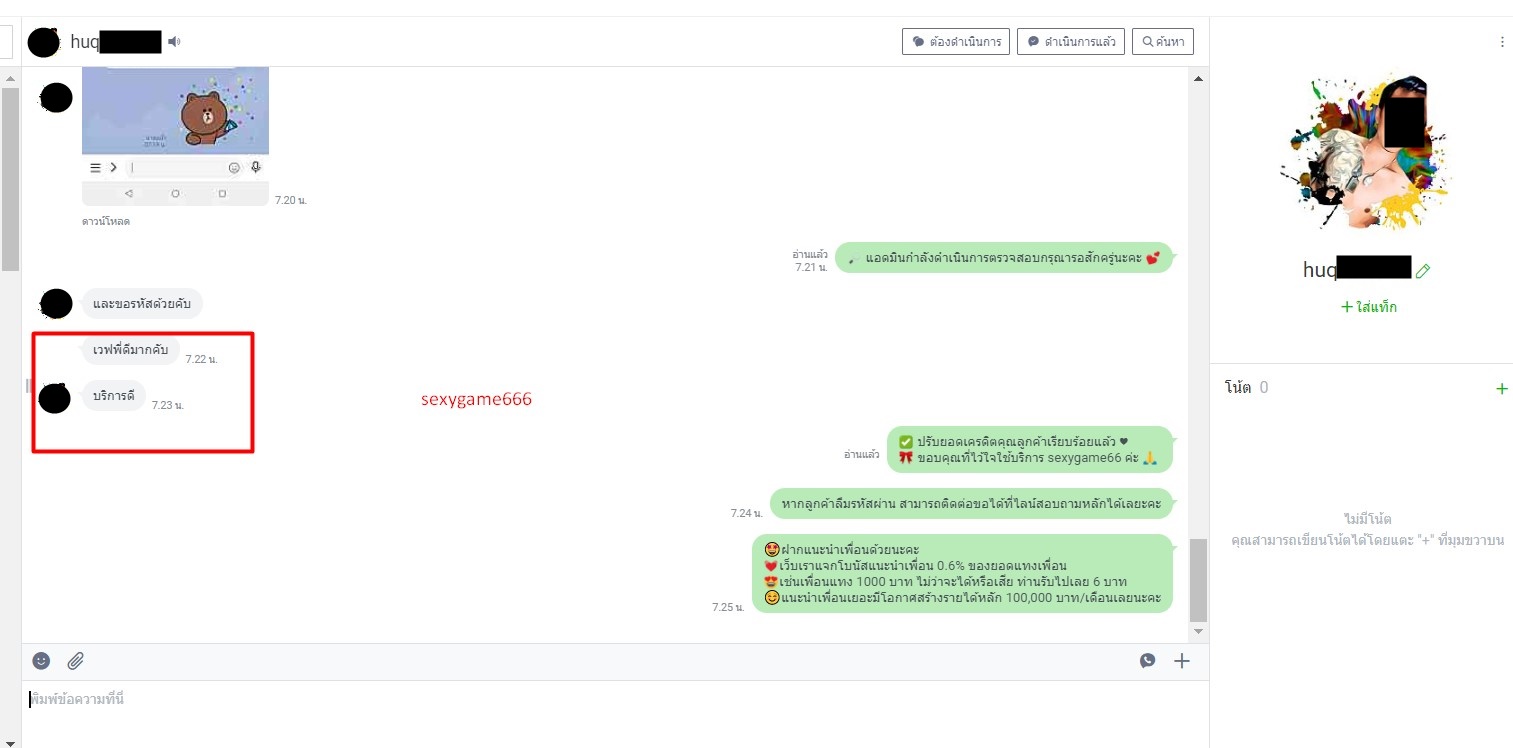Click the speaker mute icon beside the chat name
This screenshot has height=748, width=1513.
tap(174, 42)
